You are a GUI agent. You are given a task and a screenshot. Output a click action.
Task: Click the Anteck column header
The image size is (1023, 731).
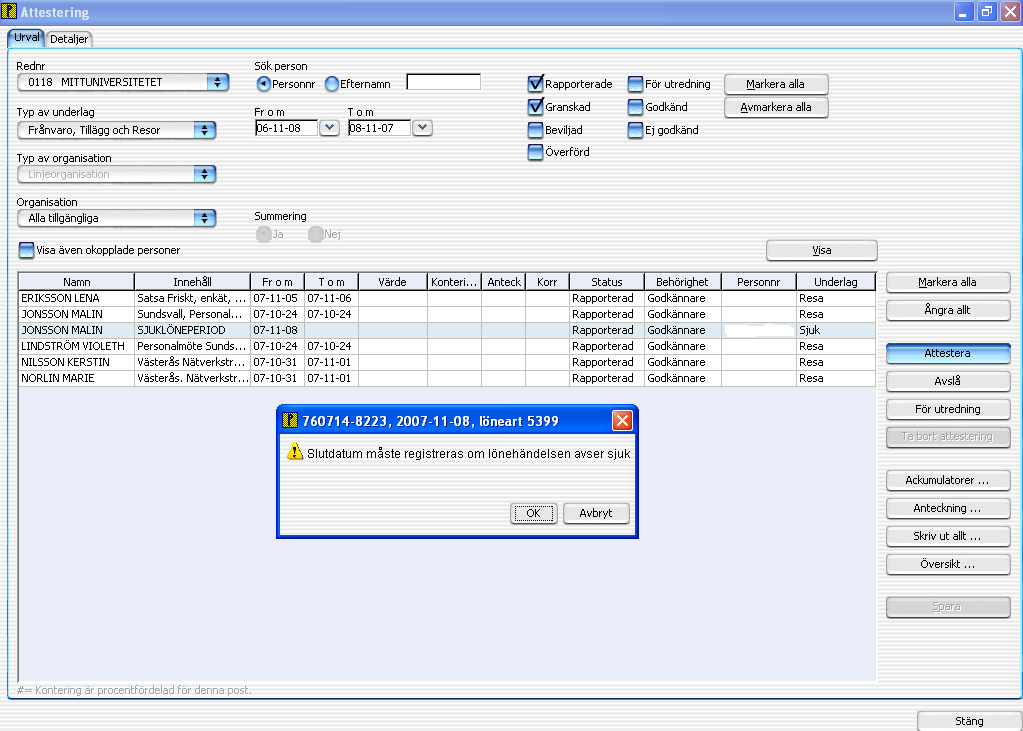504,282
